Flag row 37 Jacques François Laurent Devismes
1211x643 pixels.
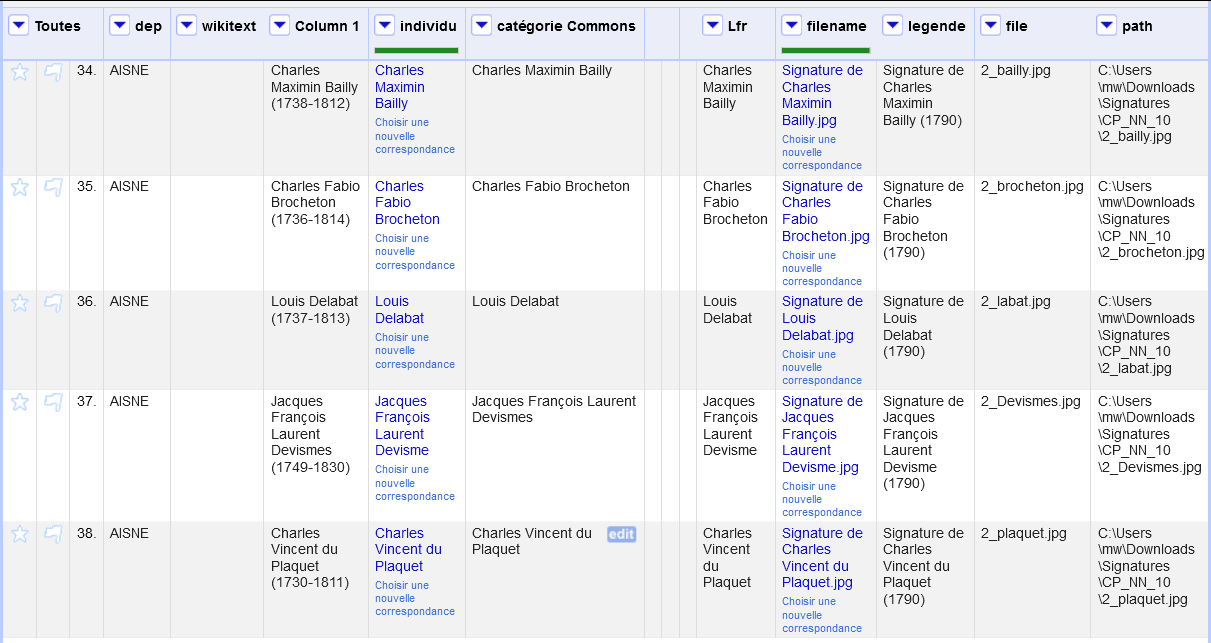click(53, 402)
